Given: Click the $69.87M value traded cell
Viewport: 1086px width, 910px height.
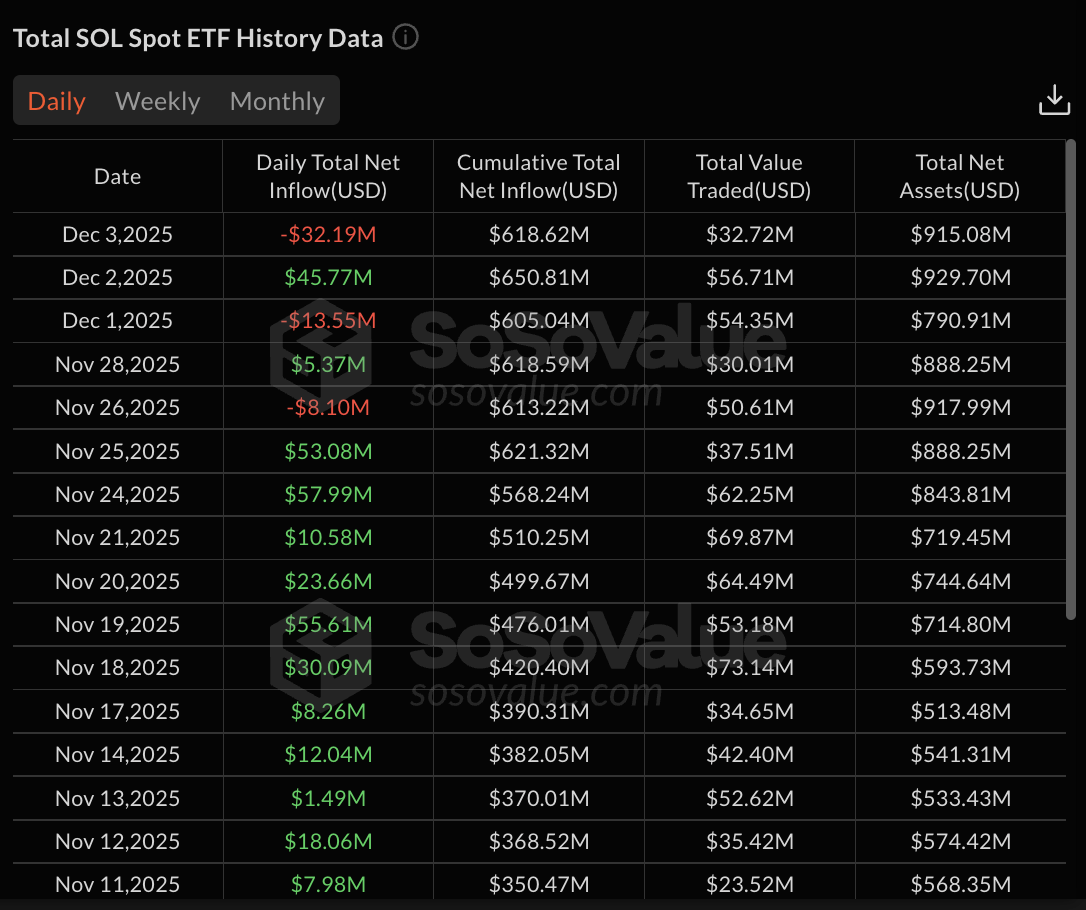Looking at the screenshot, I should coord(749,537).
